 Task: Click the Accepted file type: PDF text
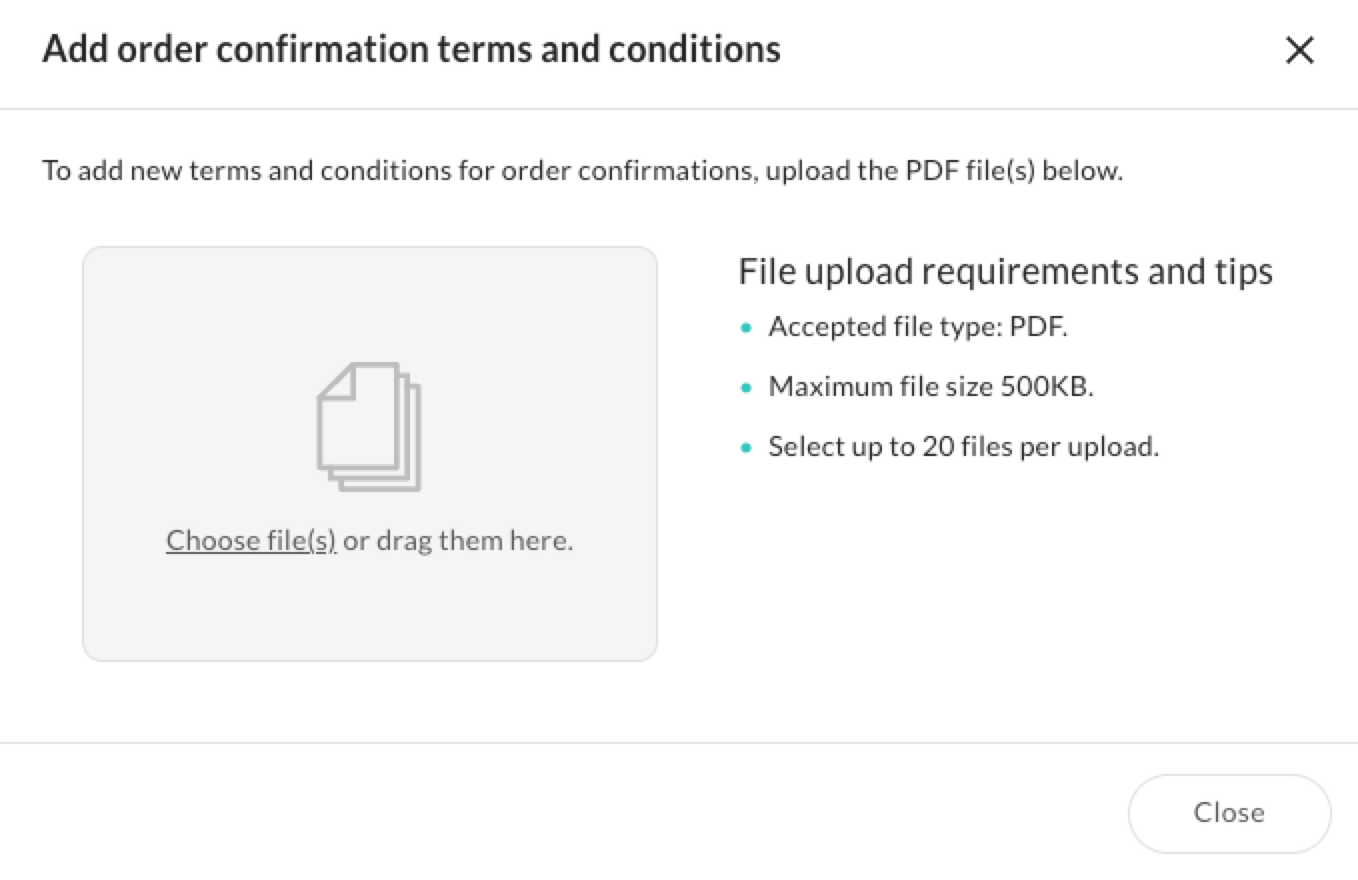[917, 326]
